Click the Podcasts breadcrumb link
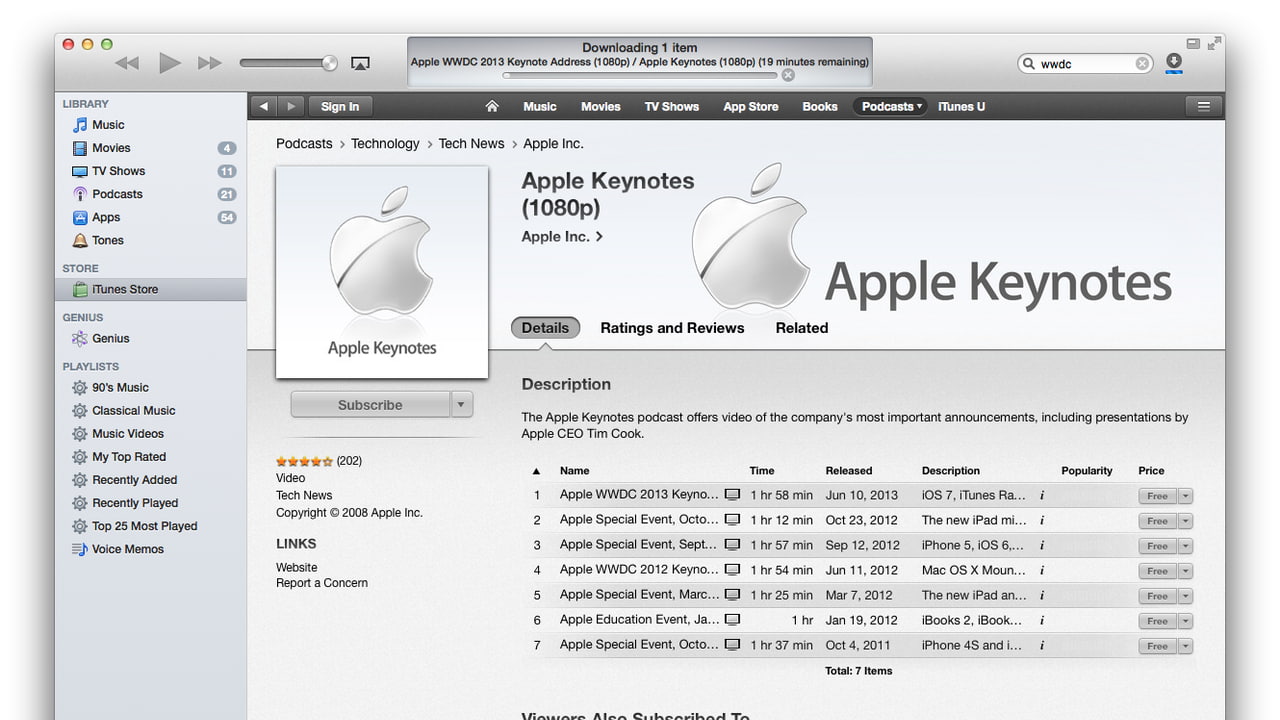1280x720 pixels. (304, 143)
